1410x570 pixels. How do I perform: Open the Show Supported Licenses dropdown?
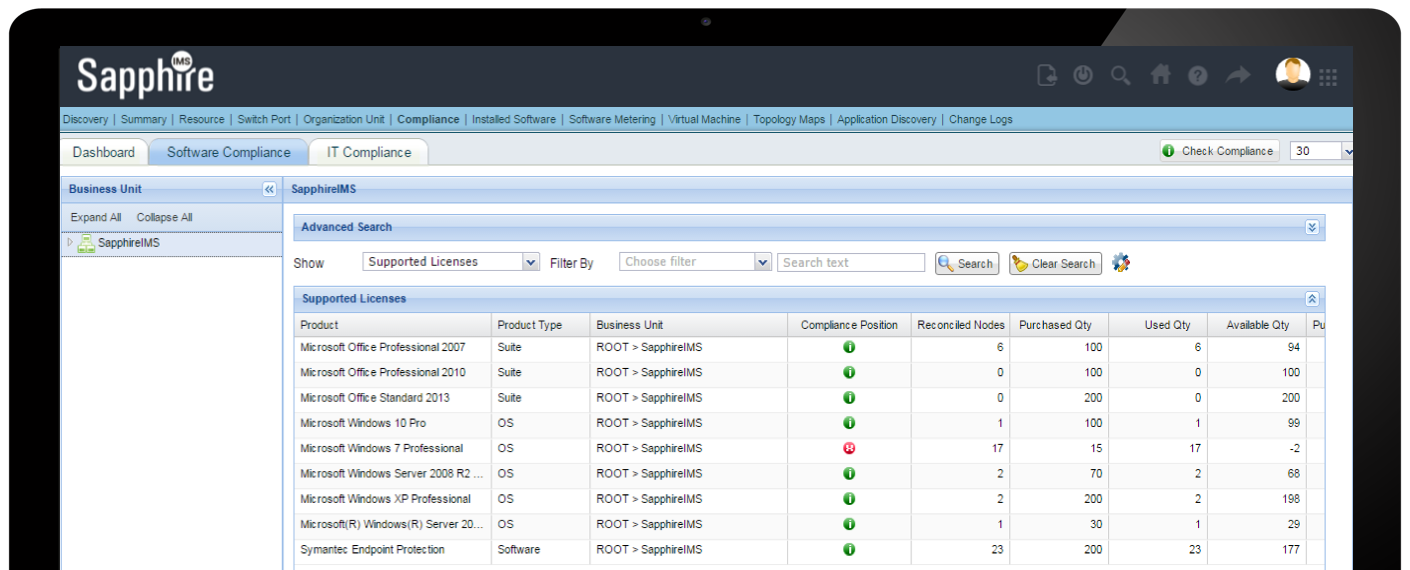coord(531,262)
